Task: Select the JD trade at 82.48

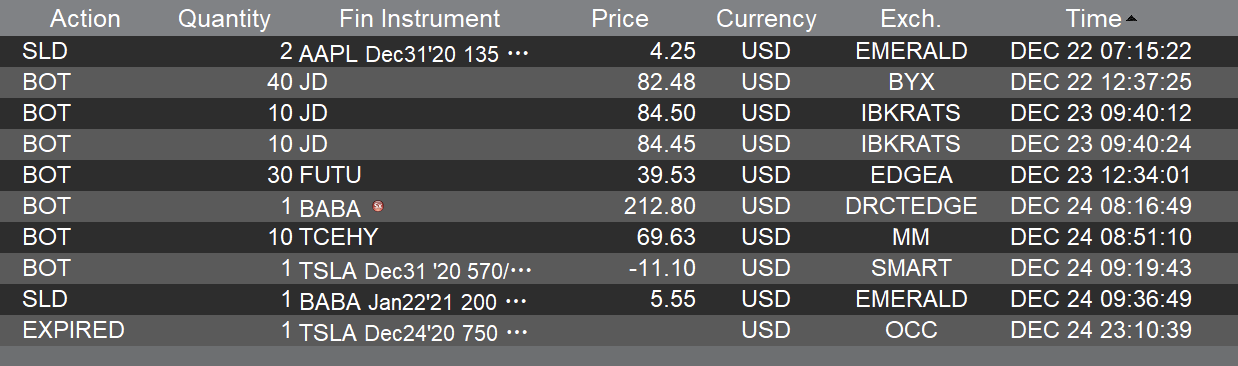Action: (619, 83)
